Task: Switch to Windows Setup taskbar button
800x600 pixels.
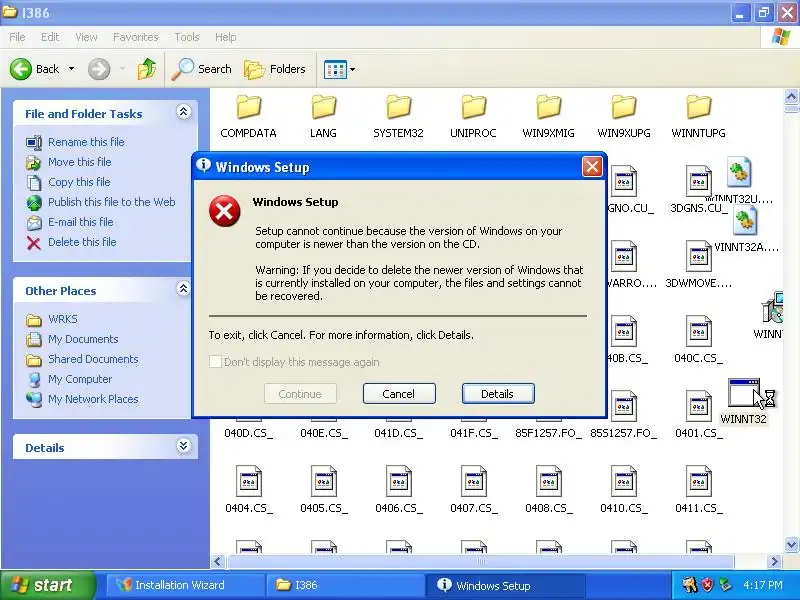Action: pos(504,585)
